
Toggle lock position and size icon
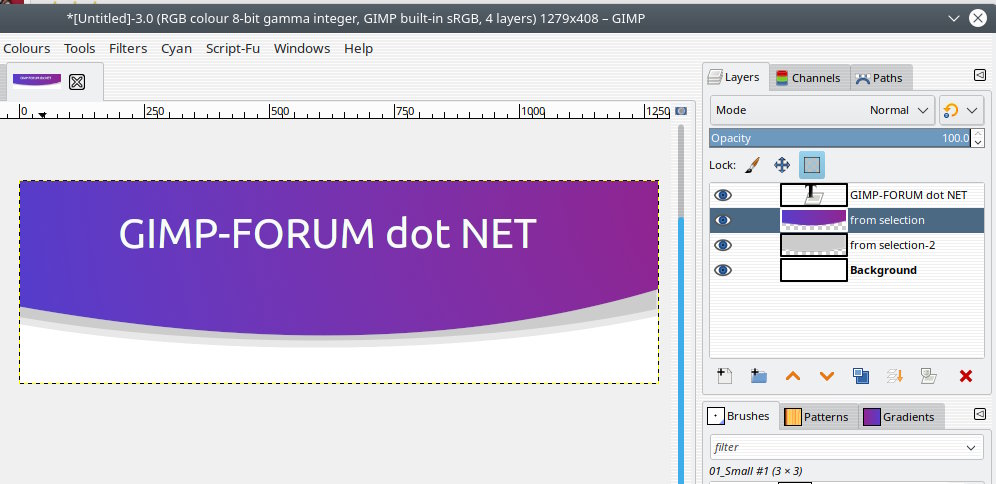click(x=782, y=165)
